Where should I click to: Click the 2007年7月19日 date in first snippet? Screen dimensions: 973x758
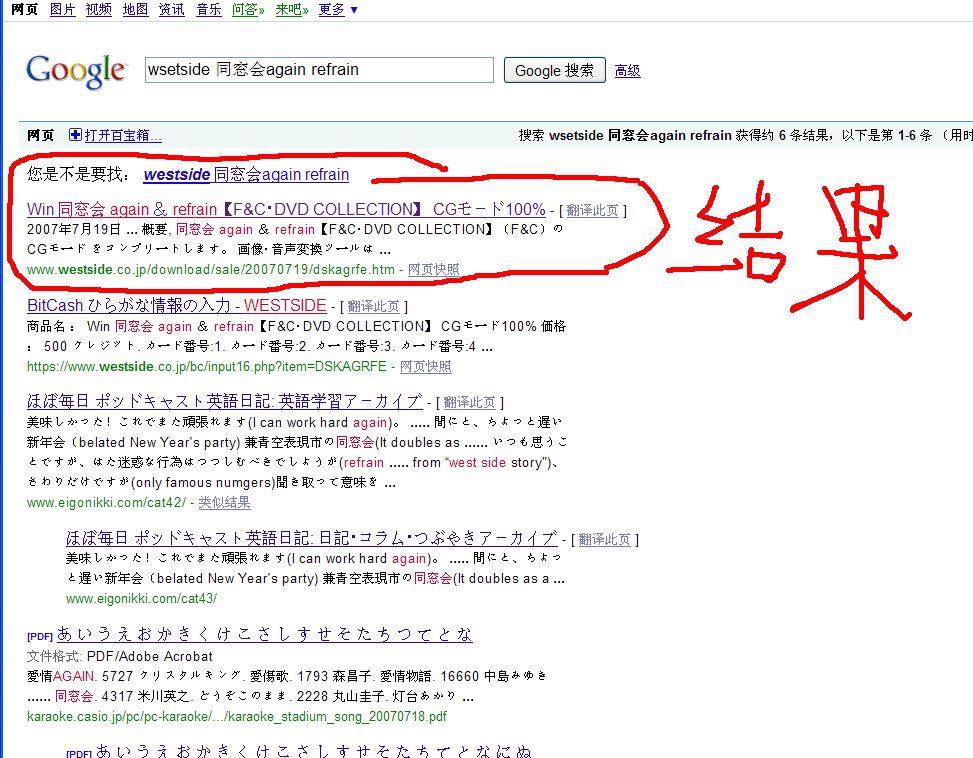[74, 230]
